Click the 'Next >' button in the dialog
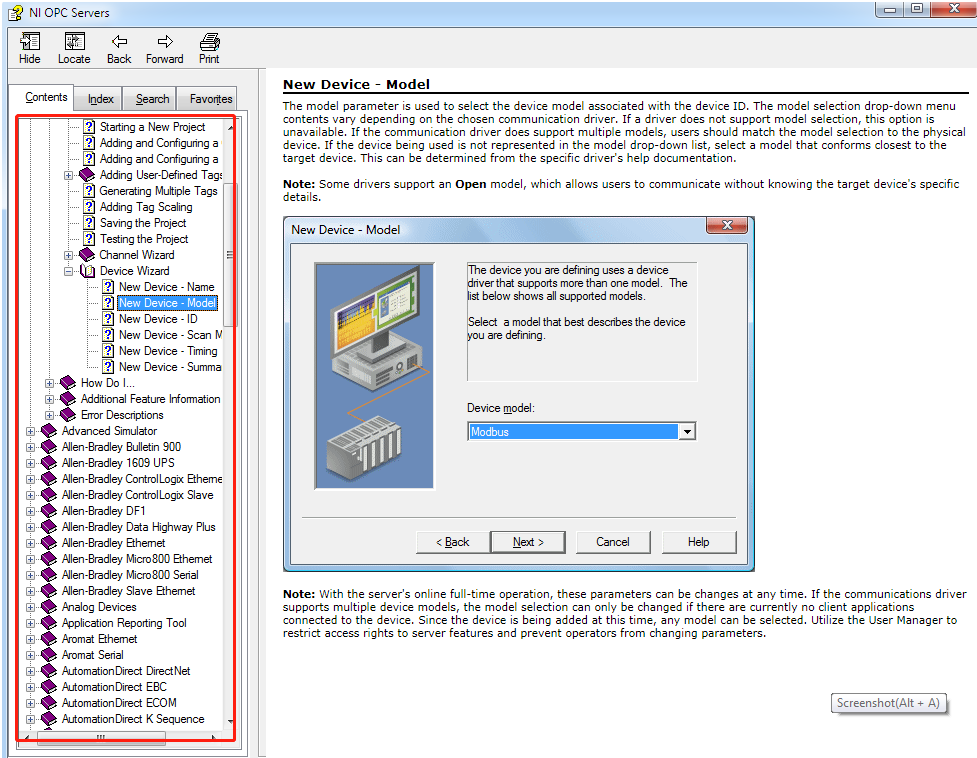 tap(528, 542)
